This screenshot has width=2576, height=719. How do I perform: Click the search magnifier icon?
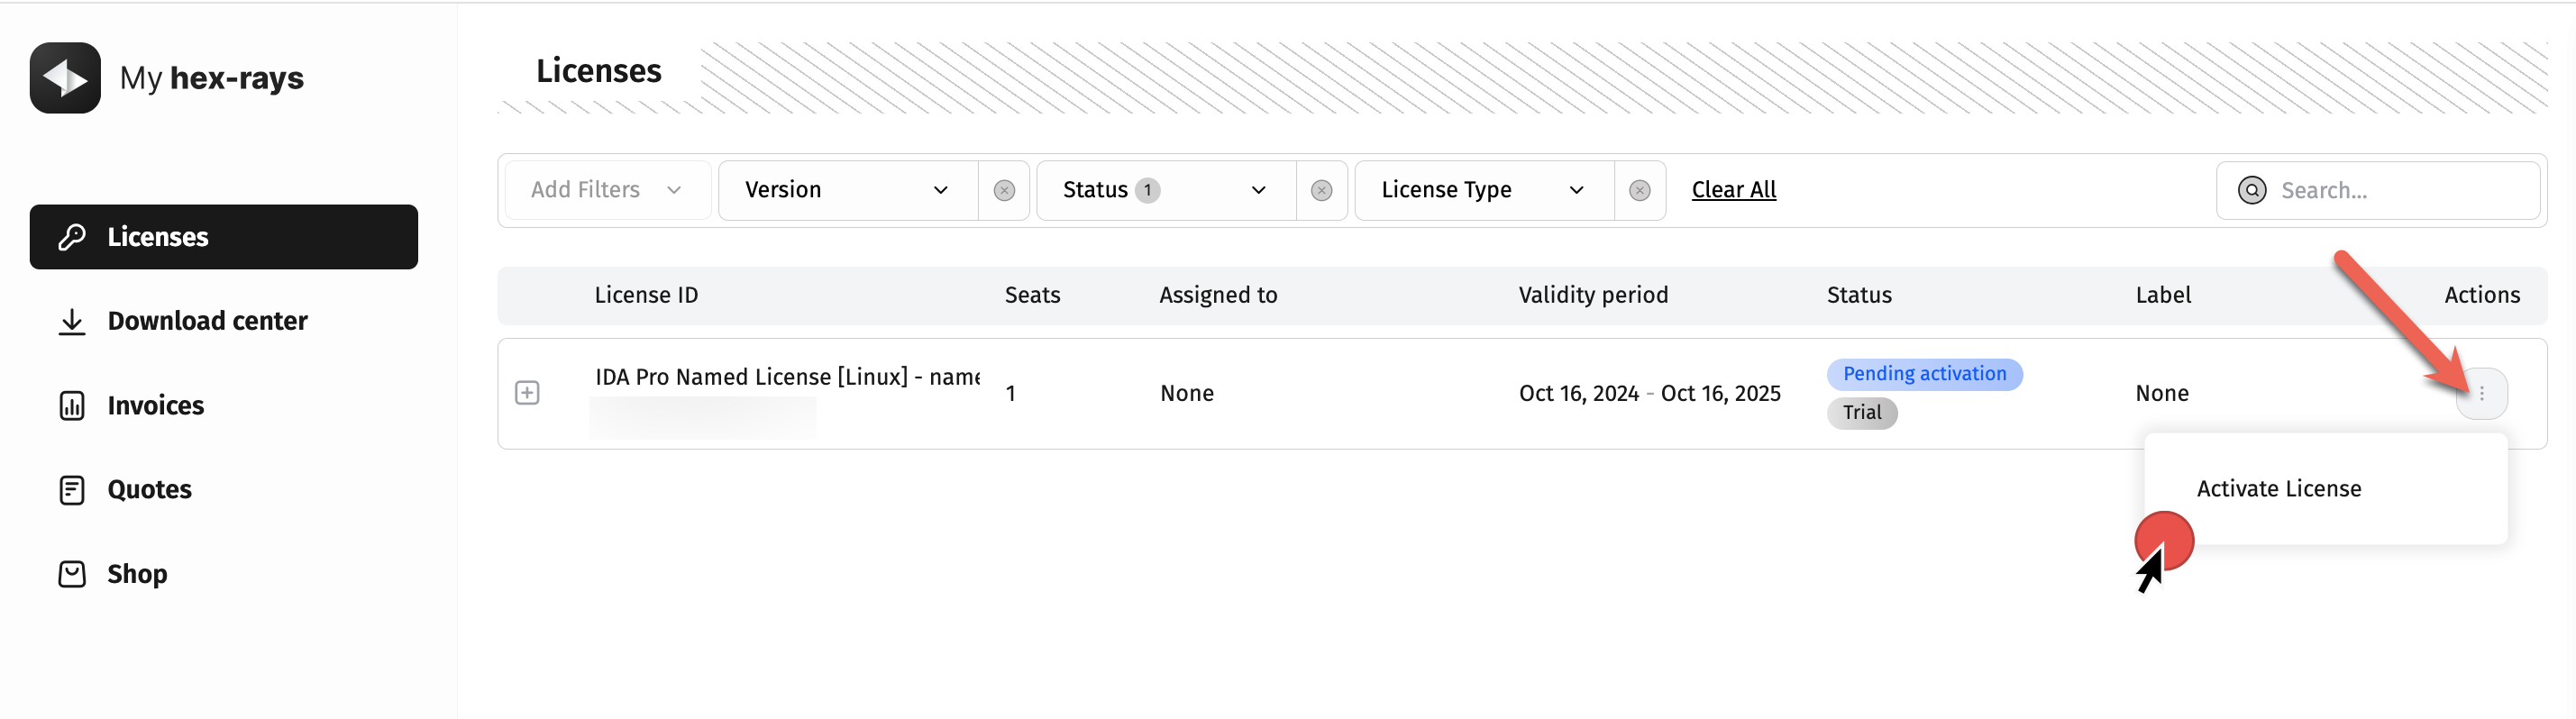(x=2251, y=190)
